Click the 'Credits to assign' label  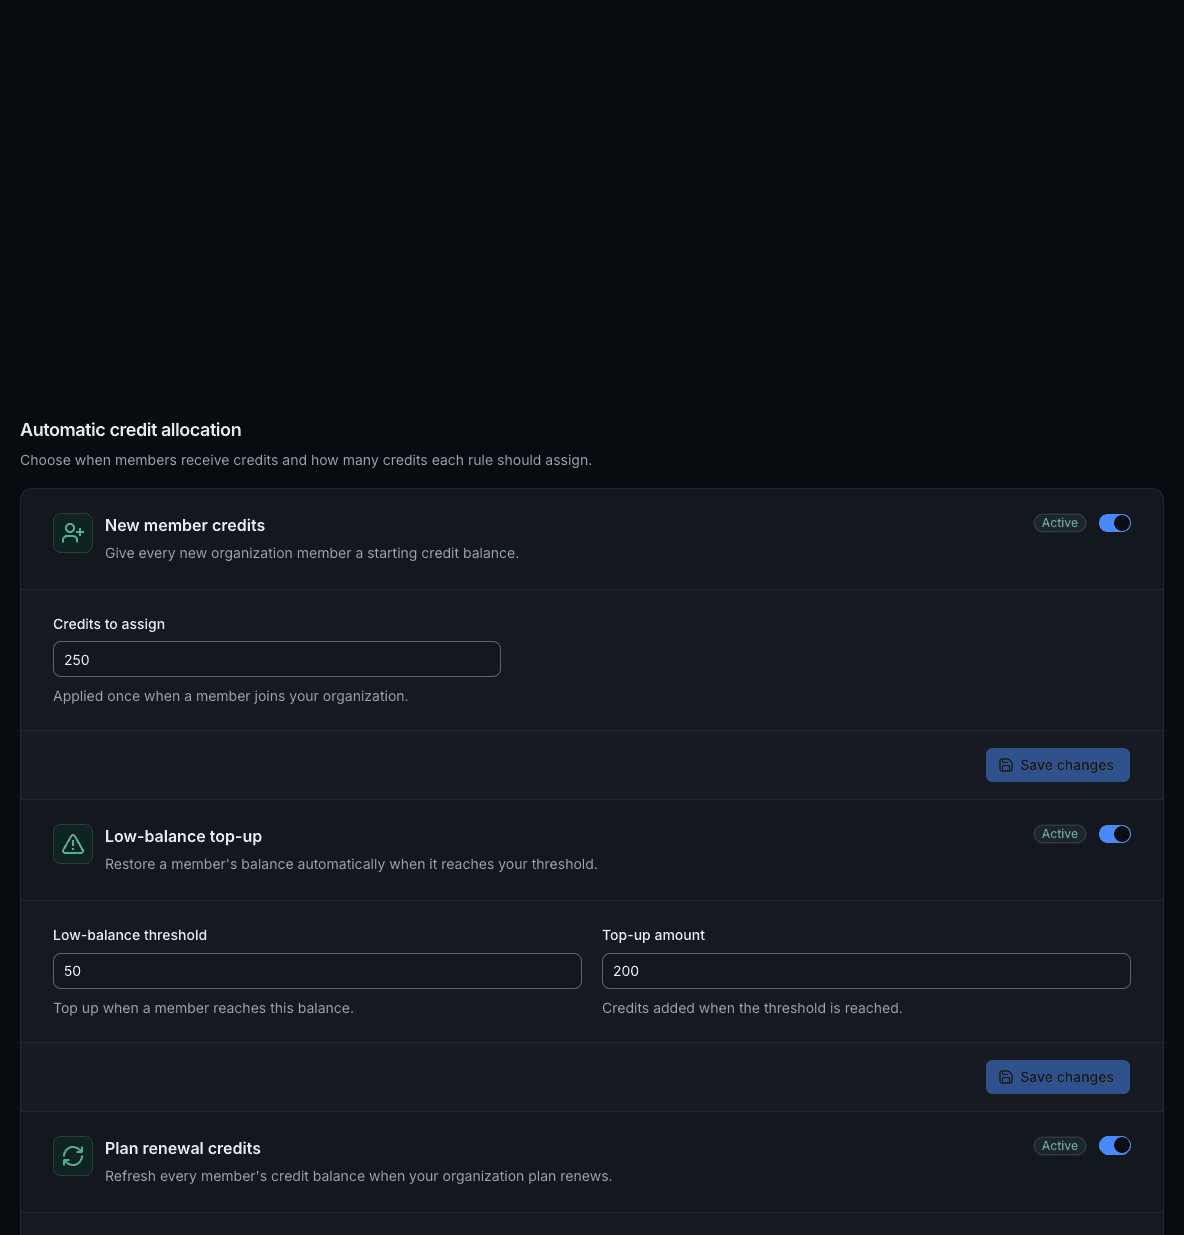(x=109, y=624)
